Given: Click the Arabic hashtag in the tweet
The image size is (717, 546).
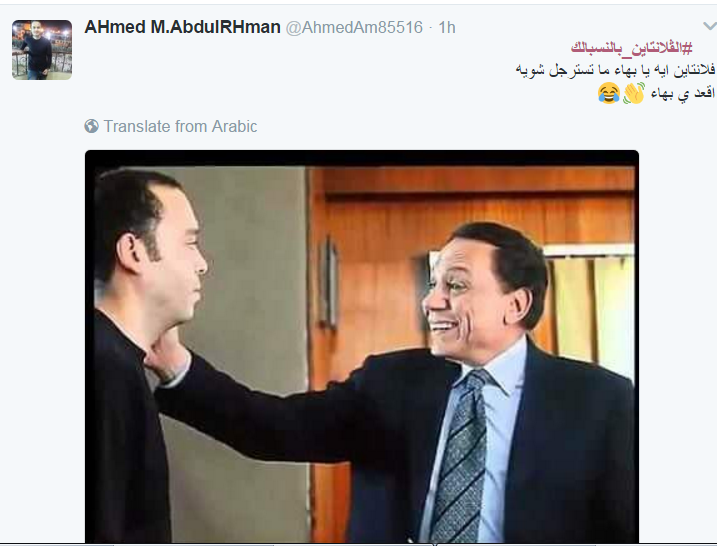Looking at the screenshot, I should 631,48.
